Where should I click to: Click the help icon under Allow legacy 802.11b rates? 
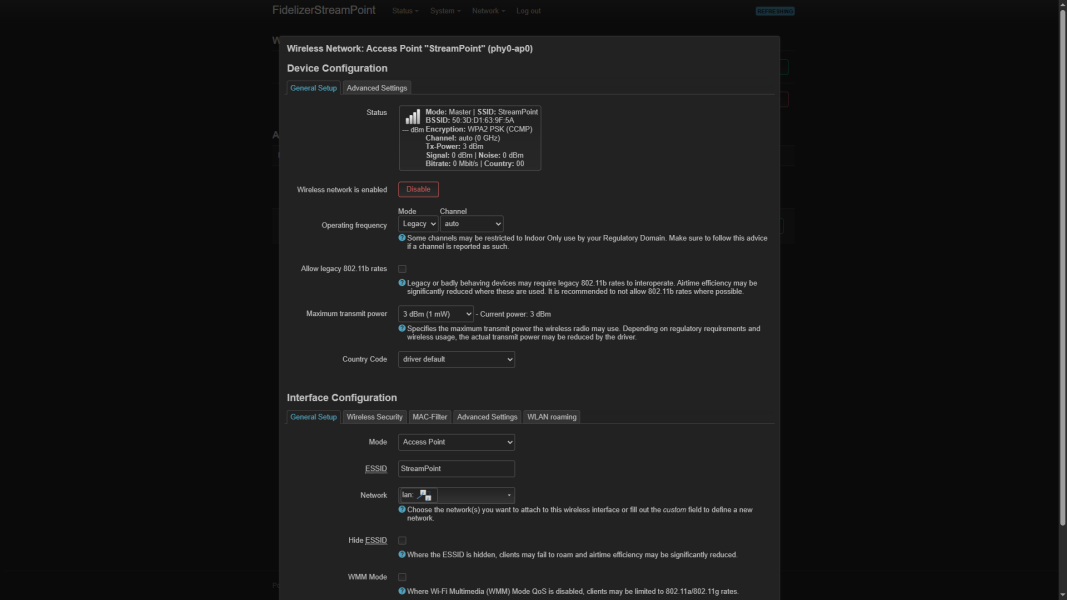click(x=402, y=283)
